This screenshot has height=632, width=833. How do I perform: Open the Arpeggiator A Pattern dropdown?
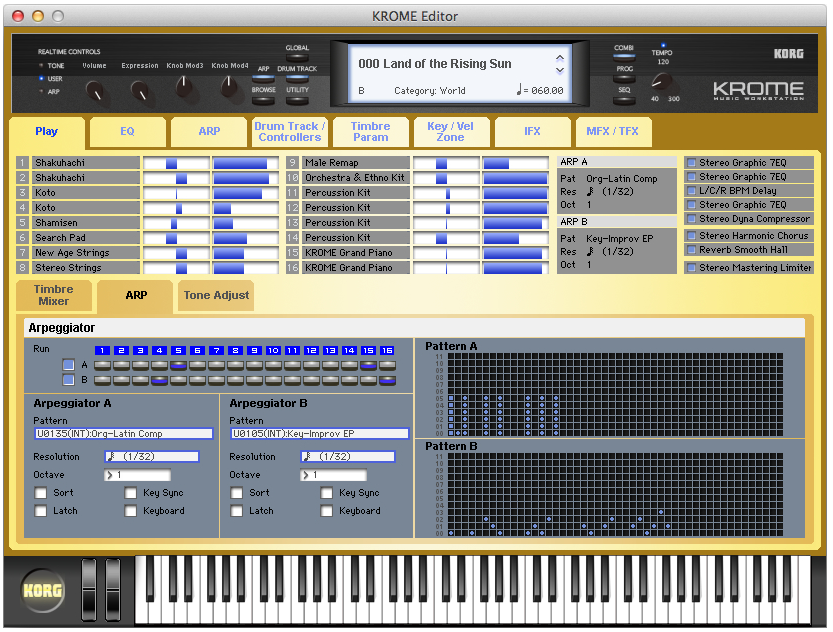pos(123,434)
